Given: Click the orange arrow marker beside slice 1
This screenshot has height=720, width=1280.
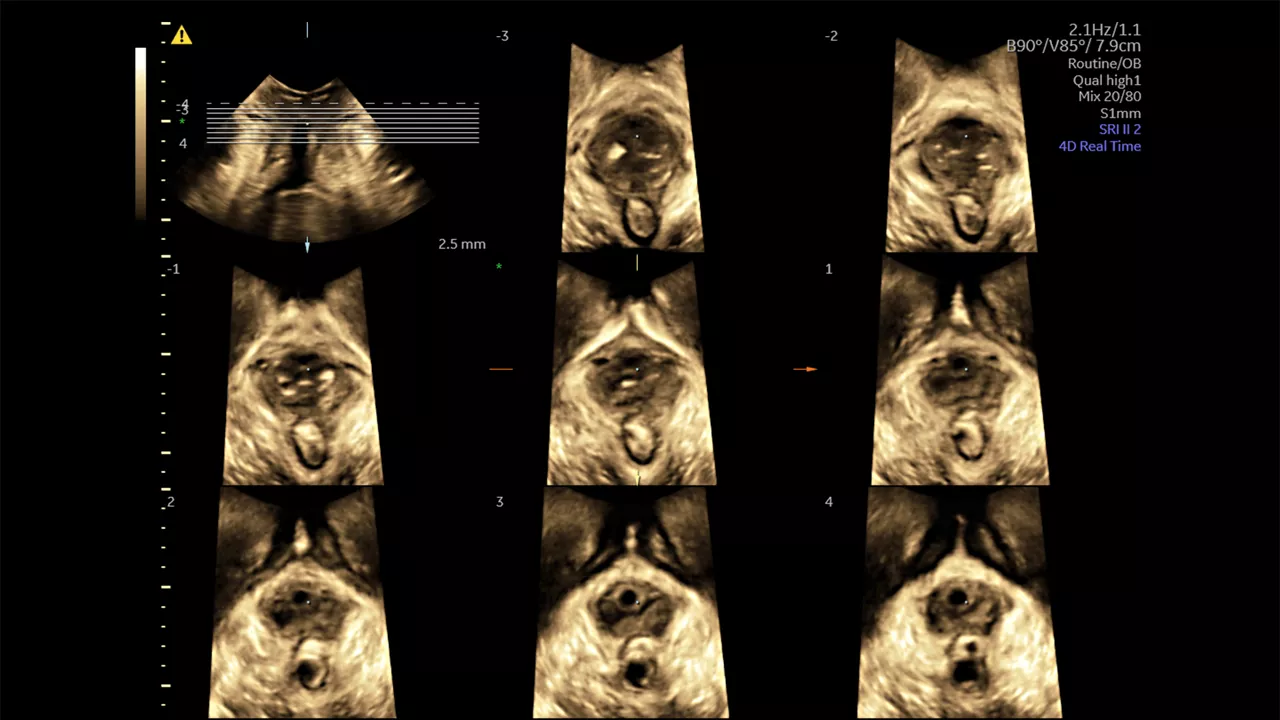Looking at the screenshot, I should click(x=805, y=369).
